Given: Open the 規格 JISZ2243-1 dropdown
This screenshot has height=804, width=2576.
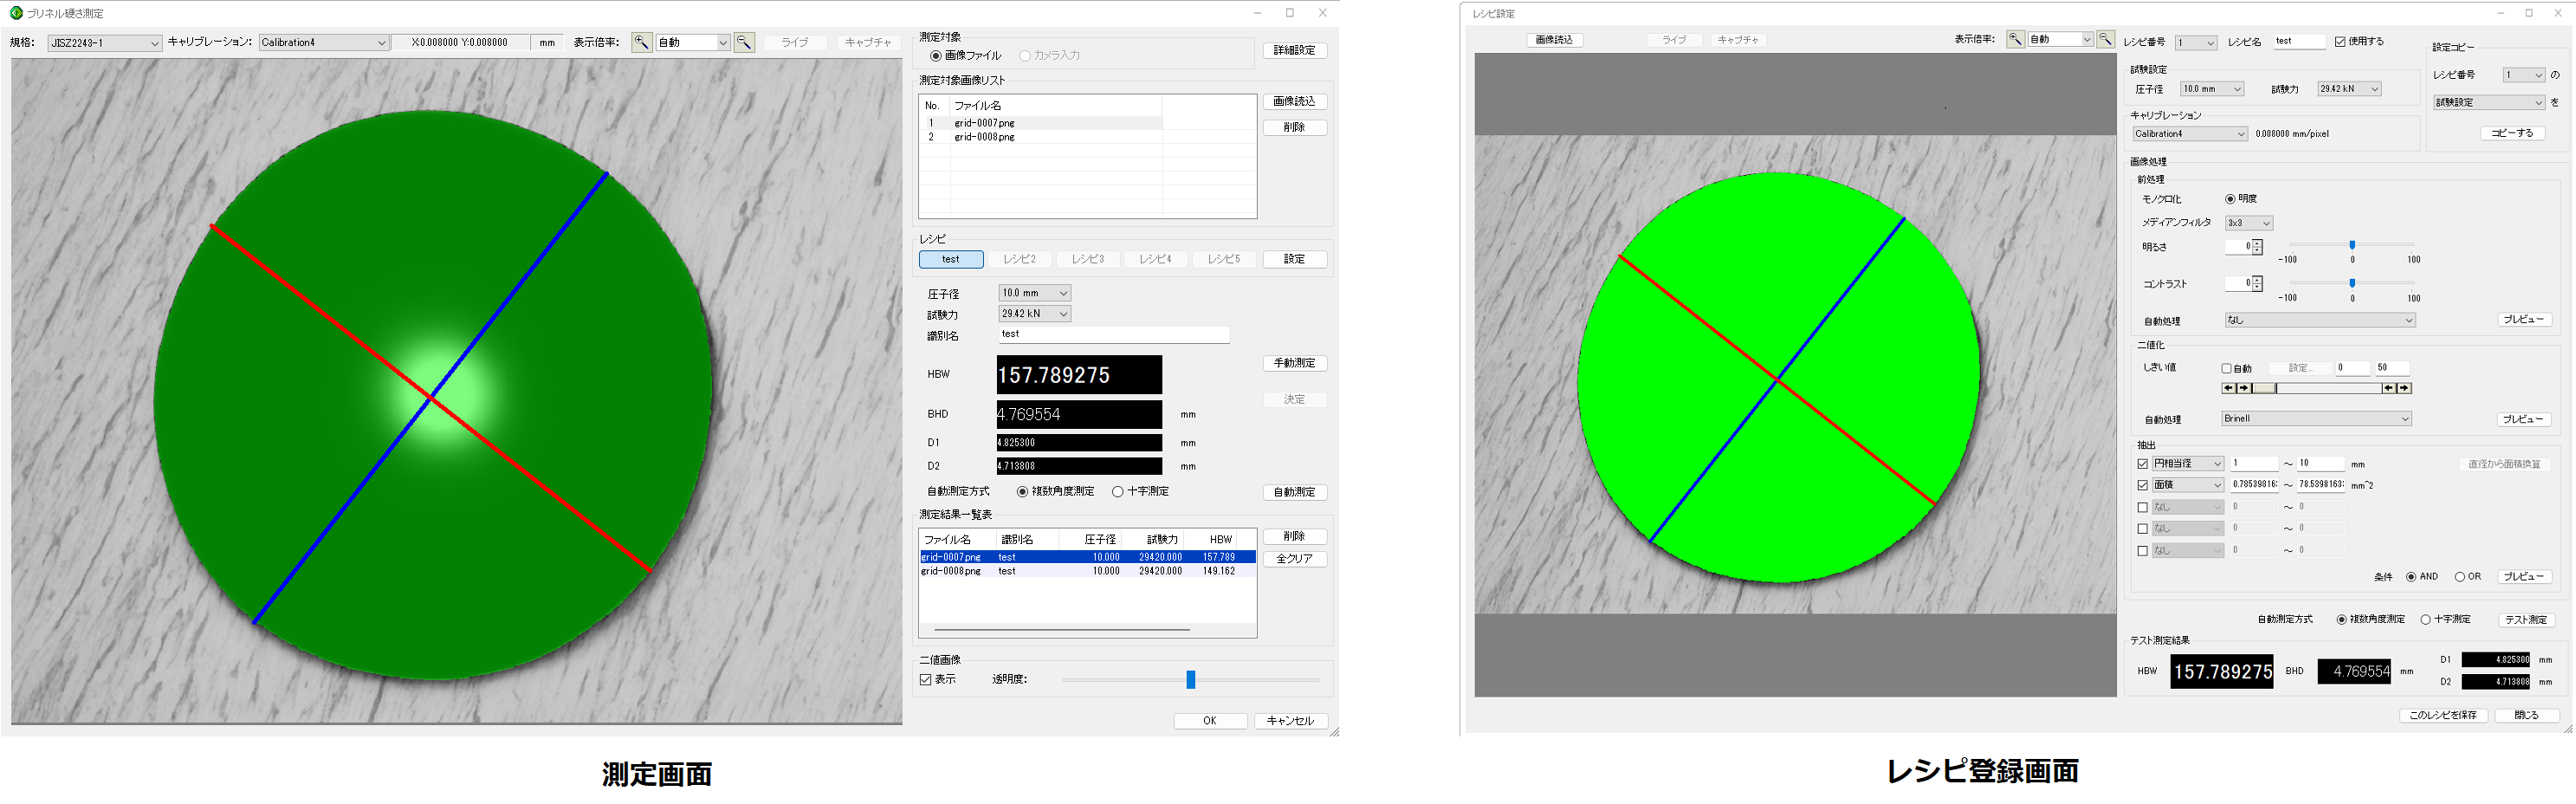Looking at the screenshot, I should point(104,43).
